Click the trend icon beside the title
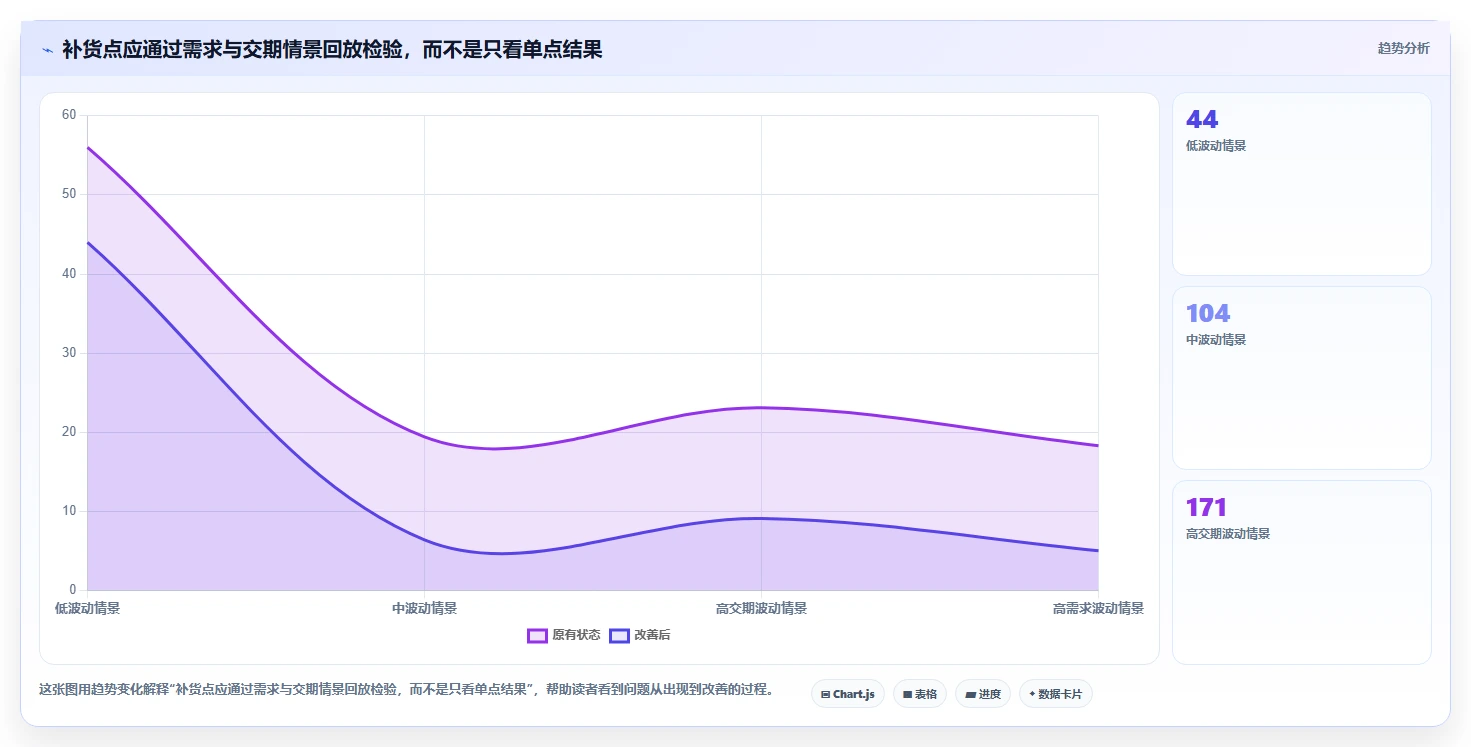 (47, 50)
